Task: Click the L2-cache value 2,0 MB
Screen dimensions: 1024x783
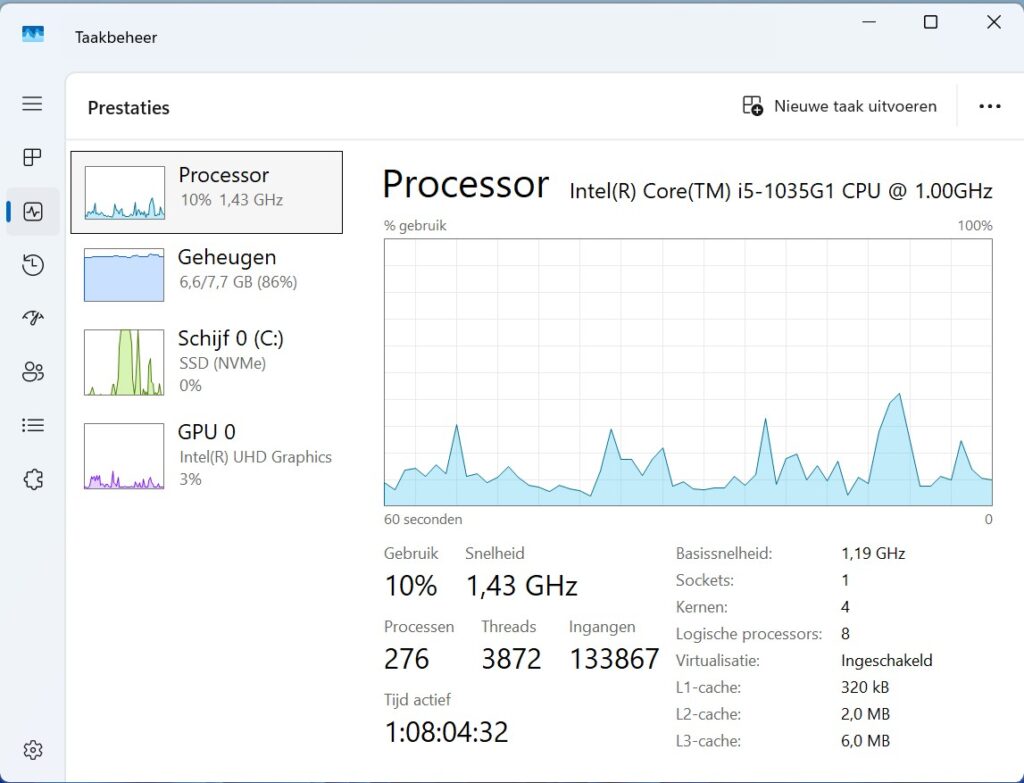Action: pos(865,714)
